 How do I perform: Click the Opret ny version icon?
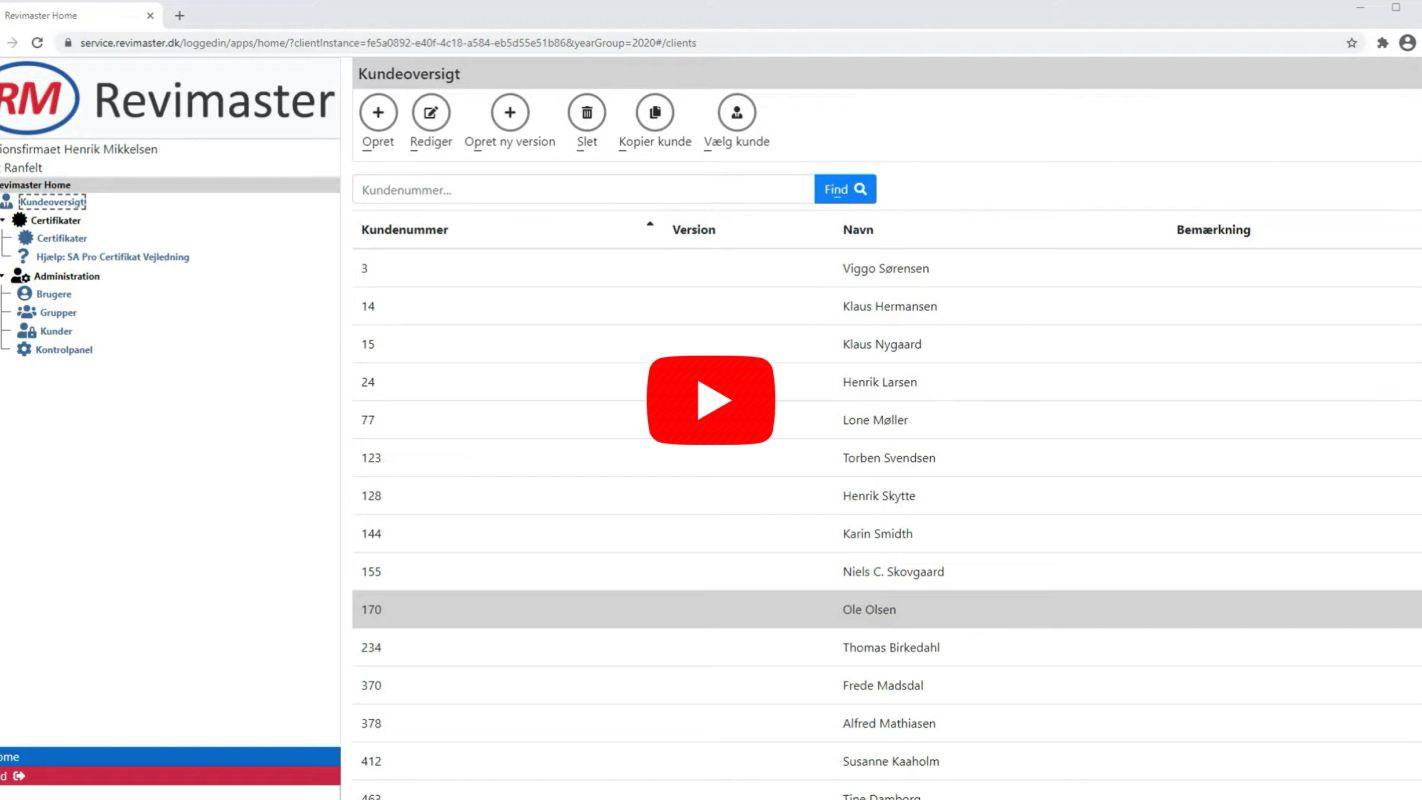pyautogui.click(x=510, y=113)
